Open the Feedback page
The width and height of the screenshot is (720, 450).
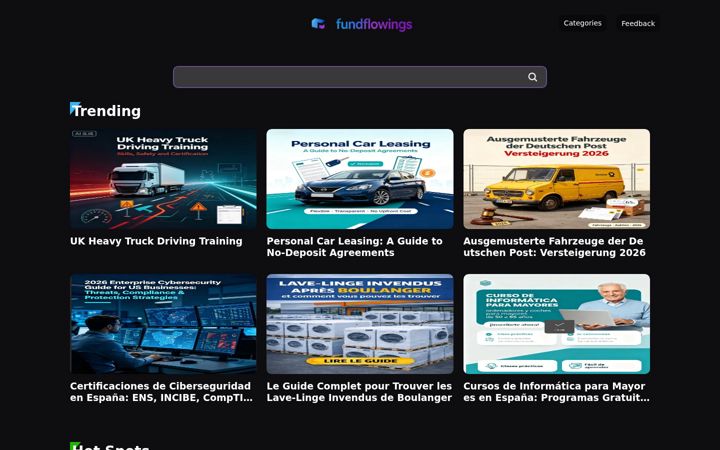[638, 23]
